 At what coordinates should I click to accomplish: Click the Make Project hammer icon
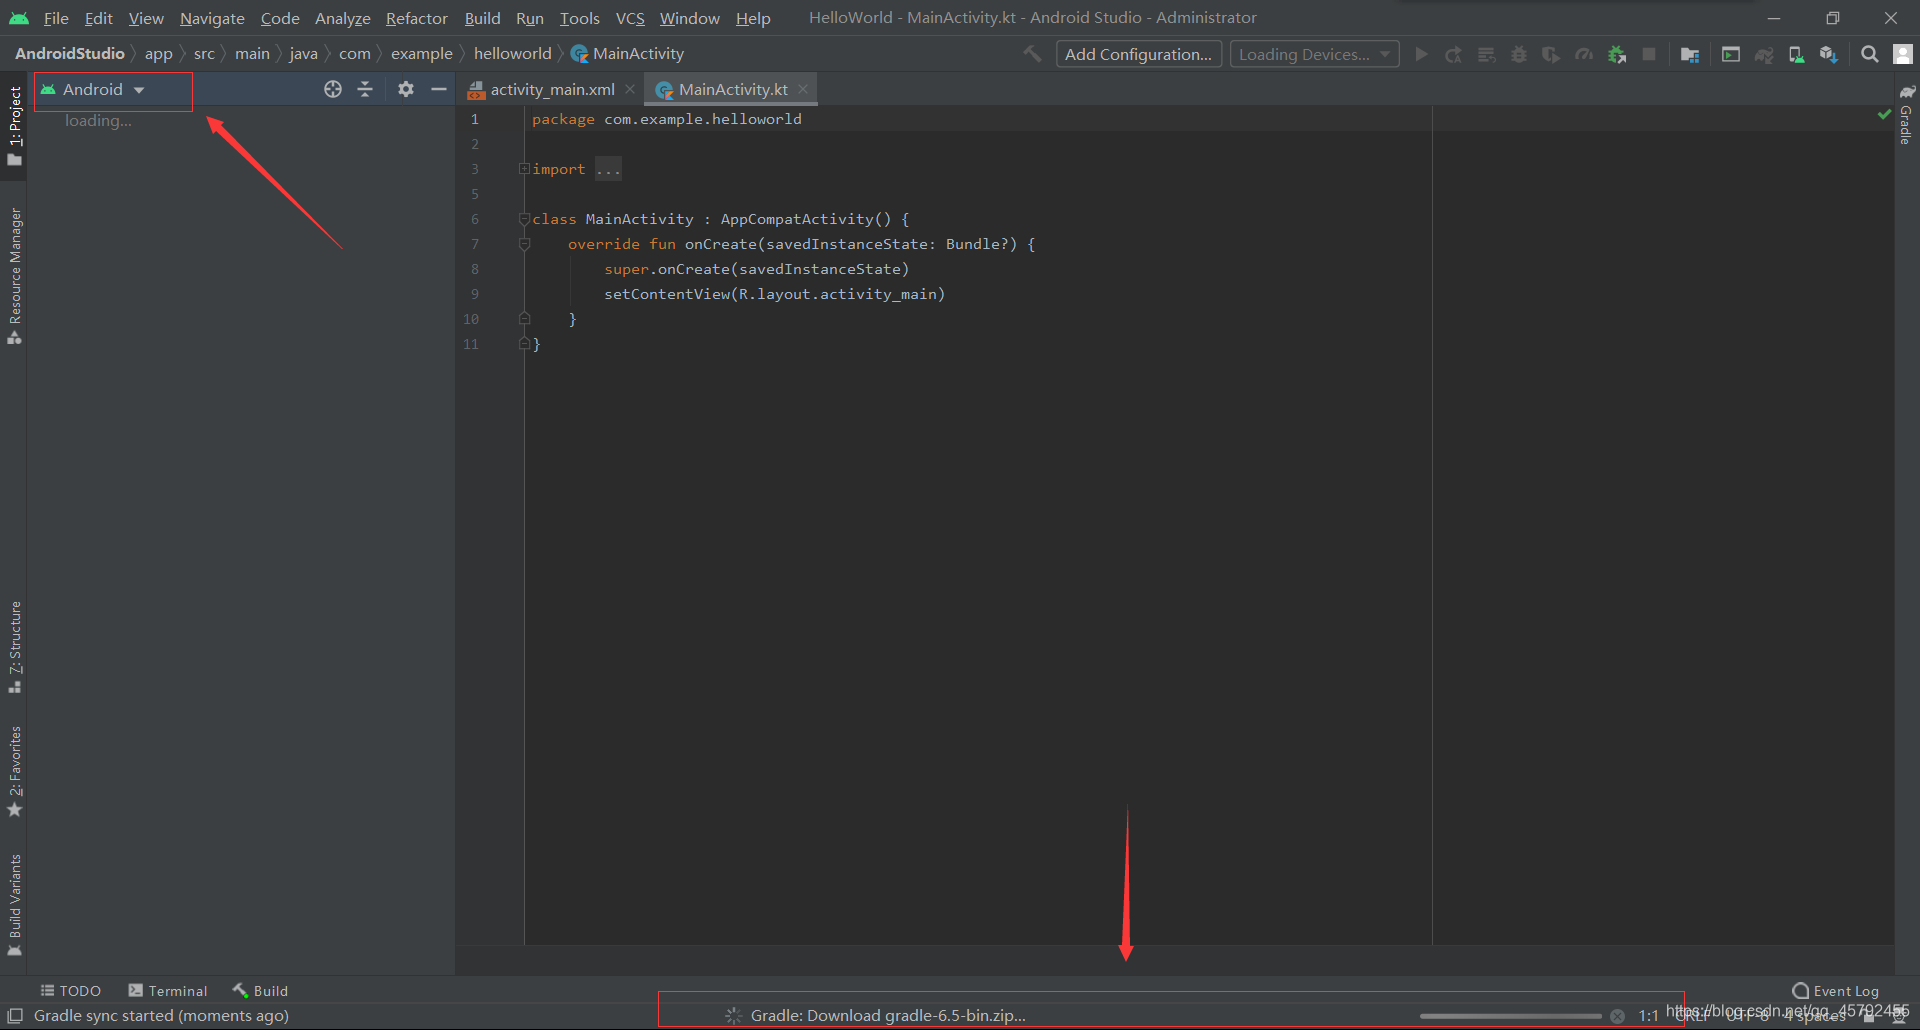tap(1032, 54)
